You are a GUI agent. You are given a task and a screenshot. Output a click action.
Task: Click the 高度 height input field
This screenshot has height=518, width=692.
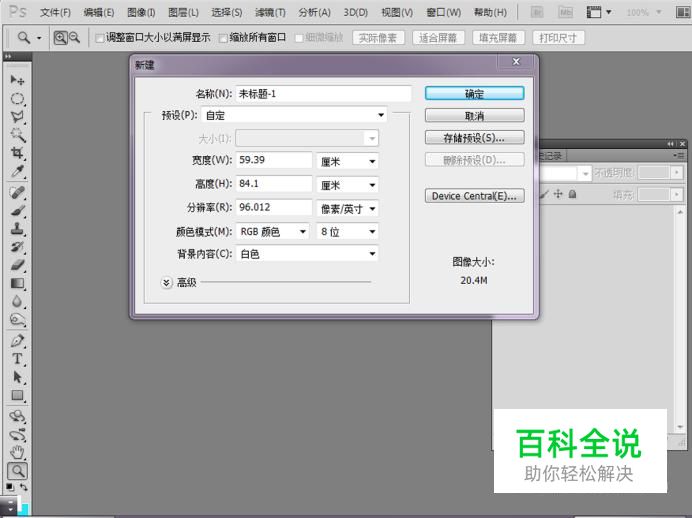274,184
